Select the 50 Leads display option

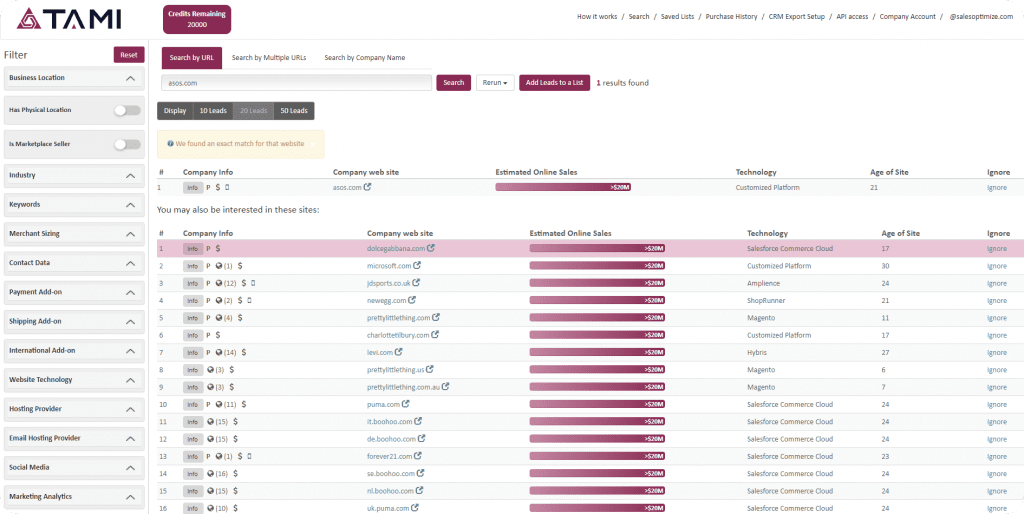coord(294,111)
